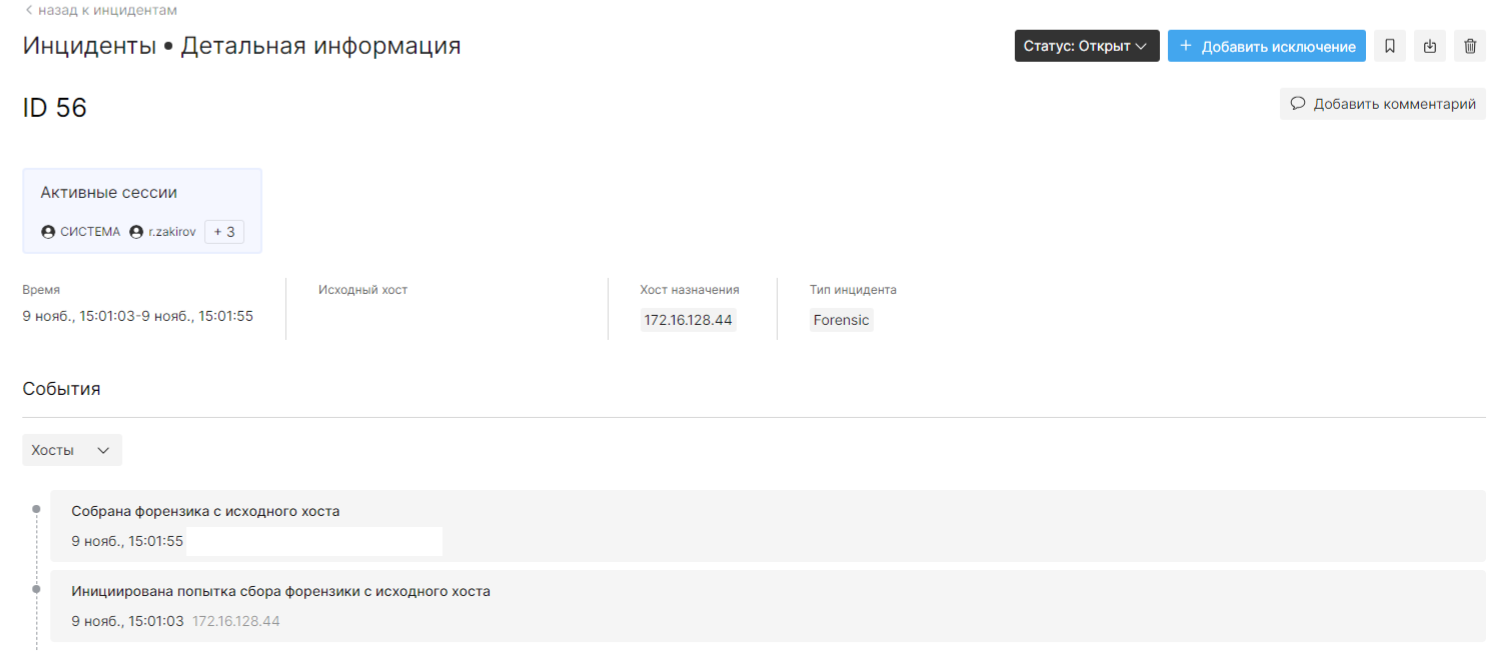Click the 'ID 56' heading

[x=55, y=108]
